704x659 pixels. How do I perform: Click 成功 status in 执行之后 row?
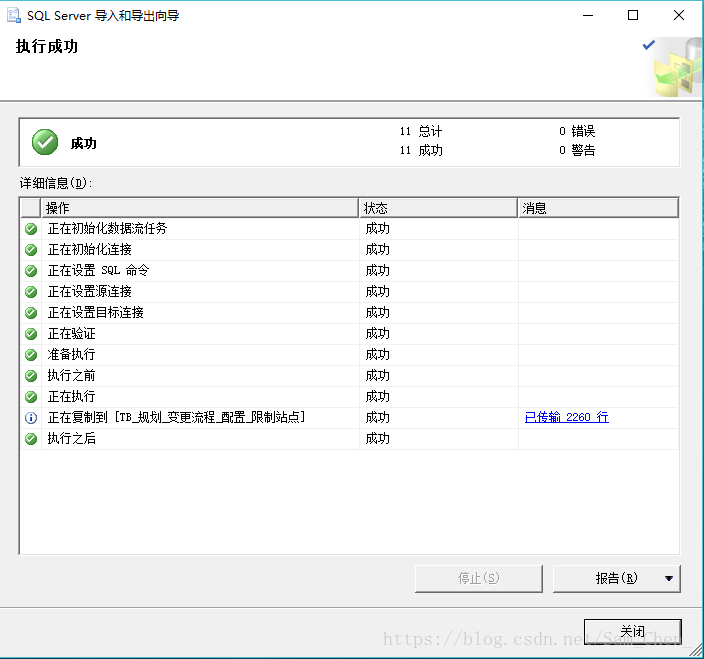[x=377, y=438]
